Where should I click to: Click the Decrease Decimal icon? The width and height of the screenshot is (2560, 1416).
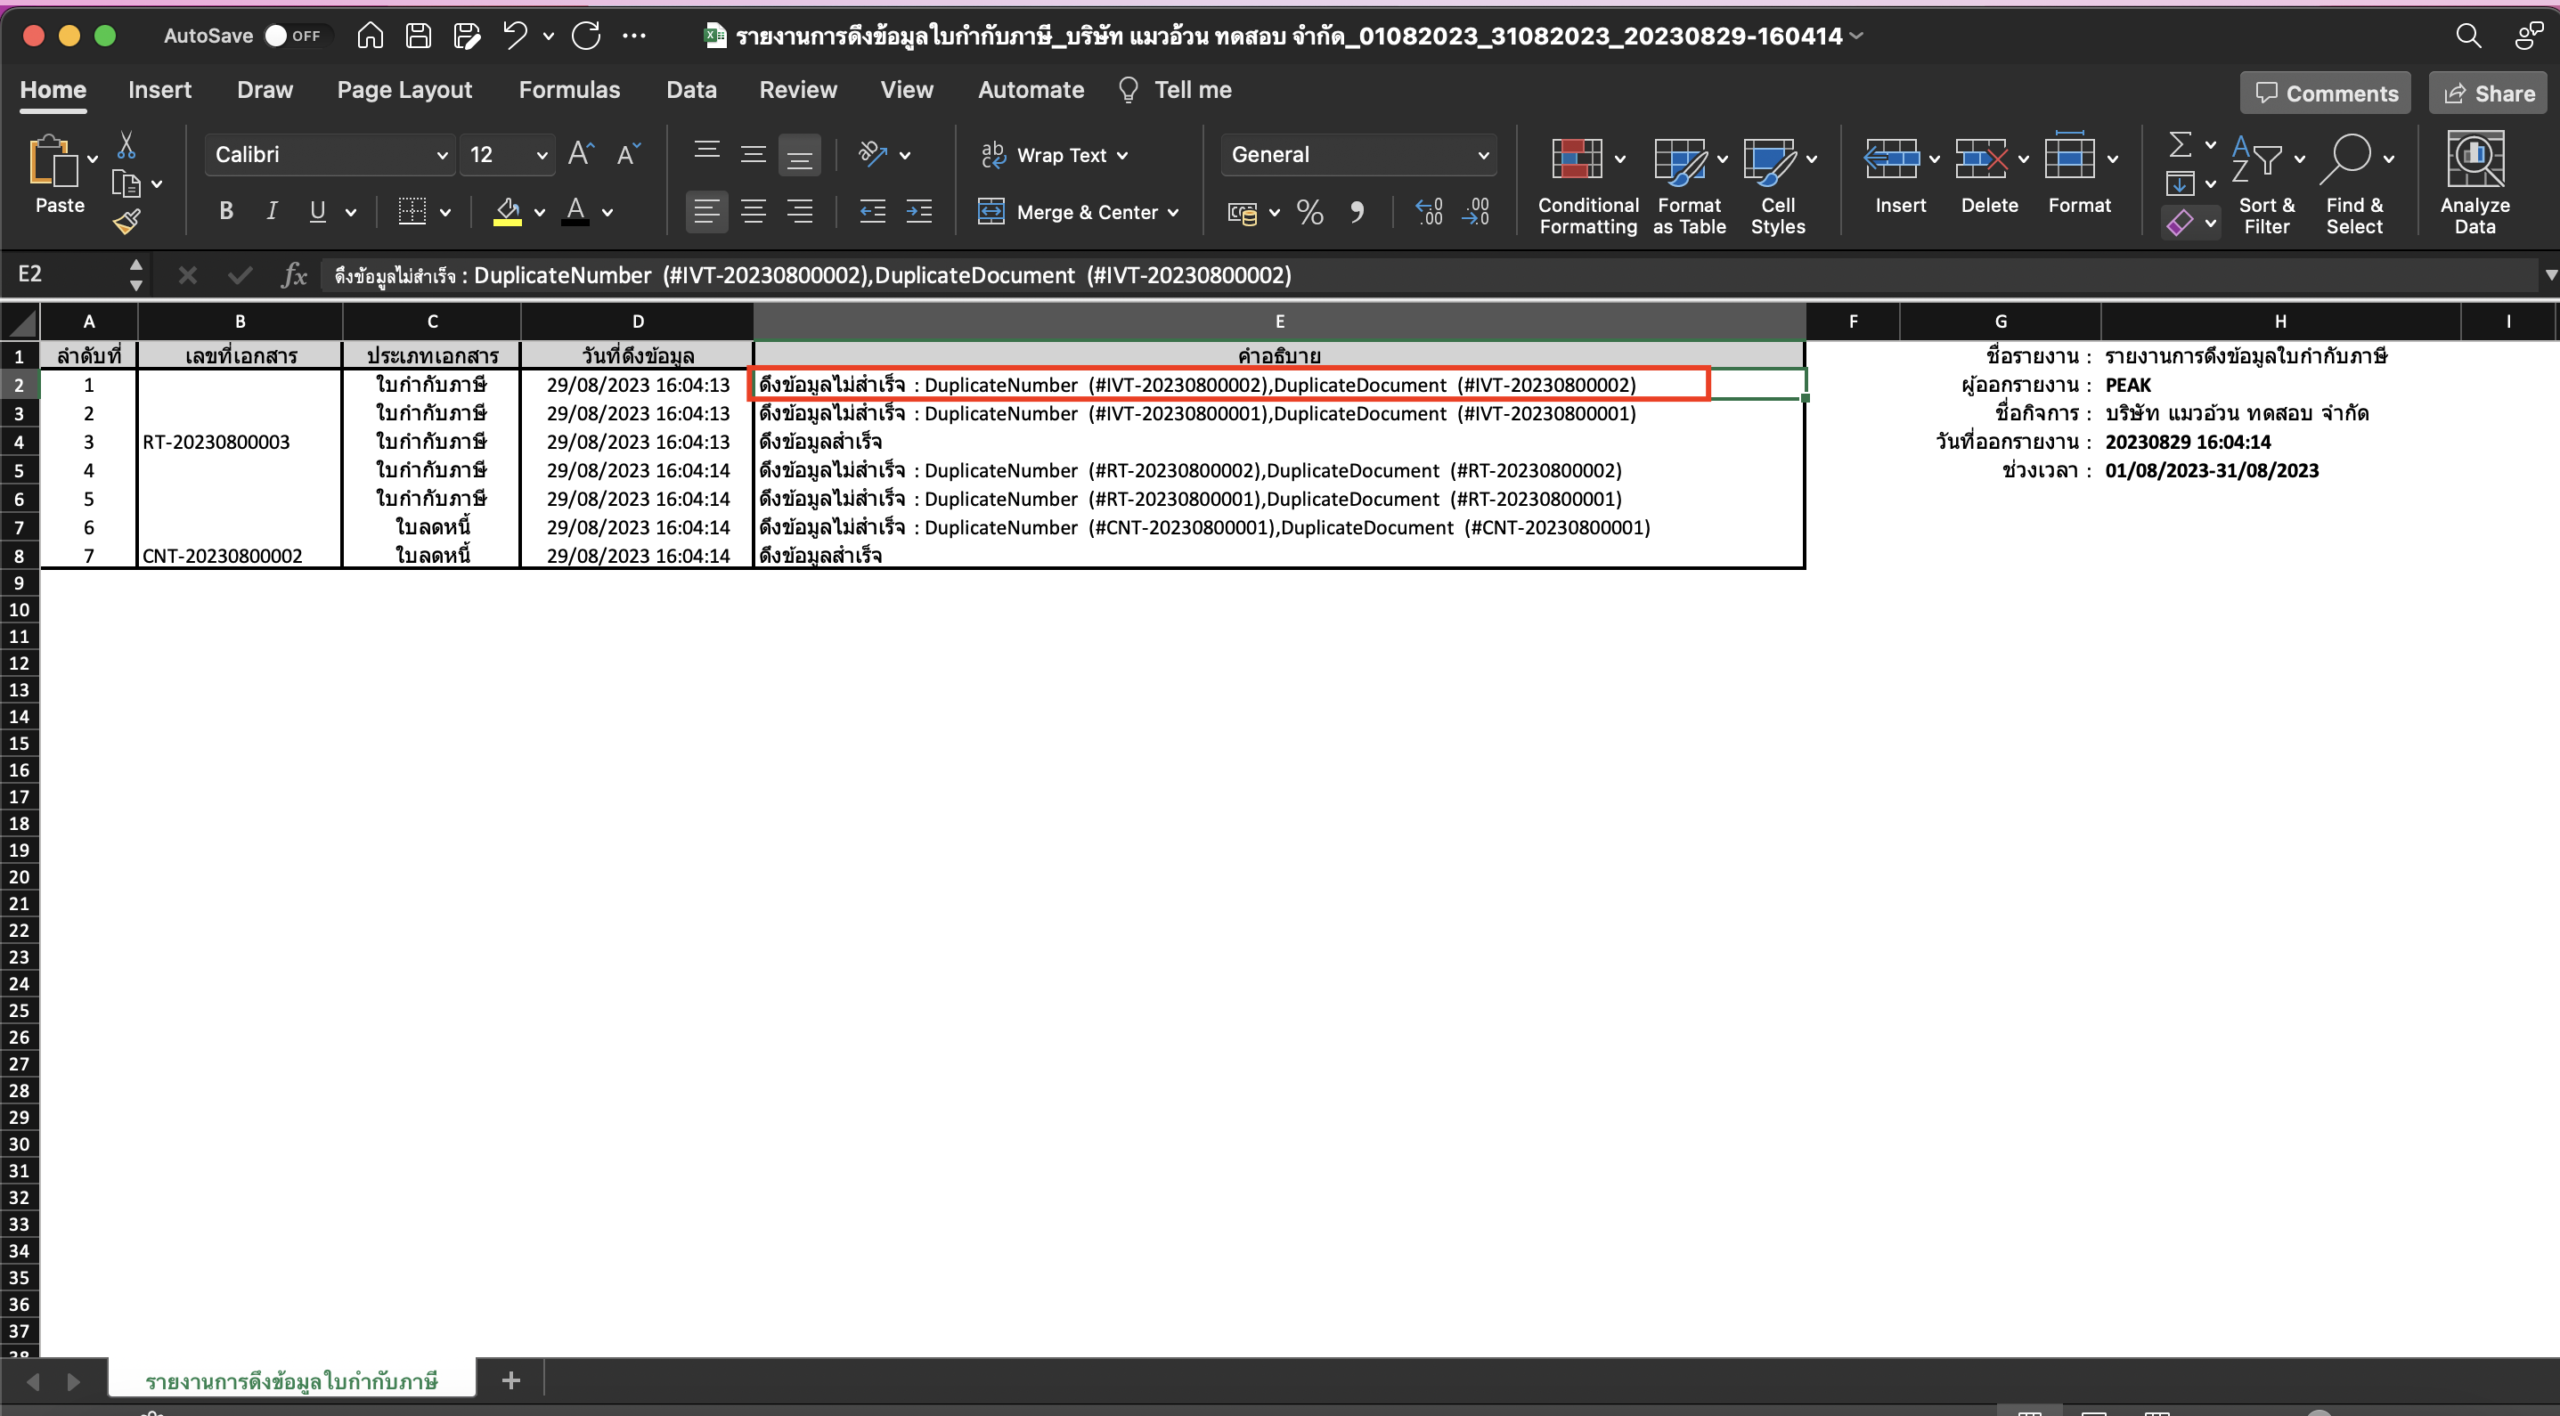1476,212
